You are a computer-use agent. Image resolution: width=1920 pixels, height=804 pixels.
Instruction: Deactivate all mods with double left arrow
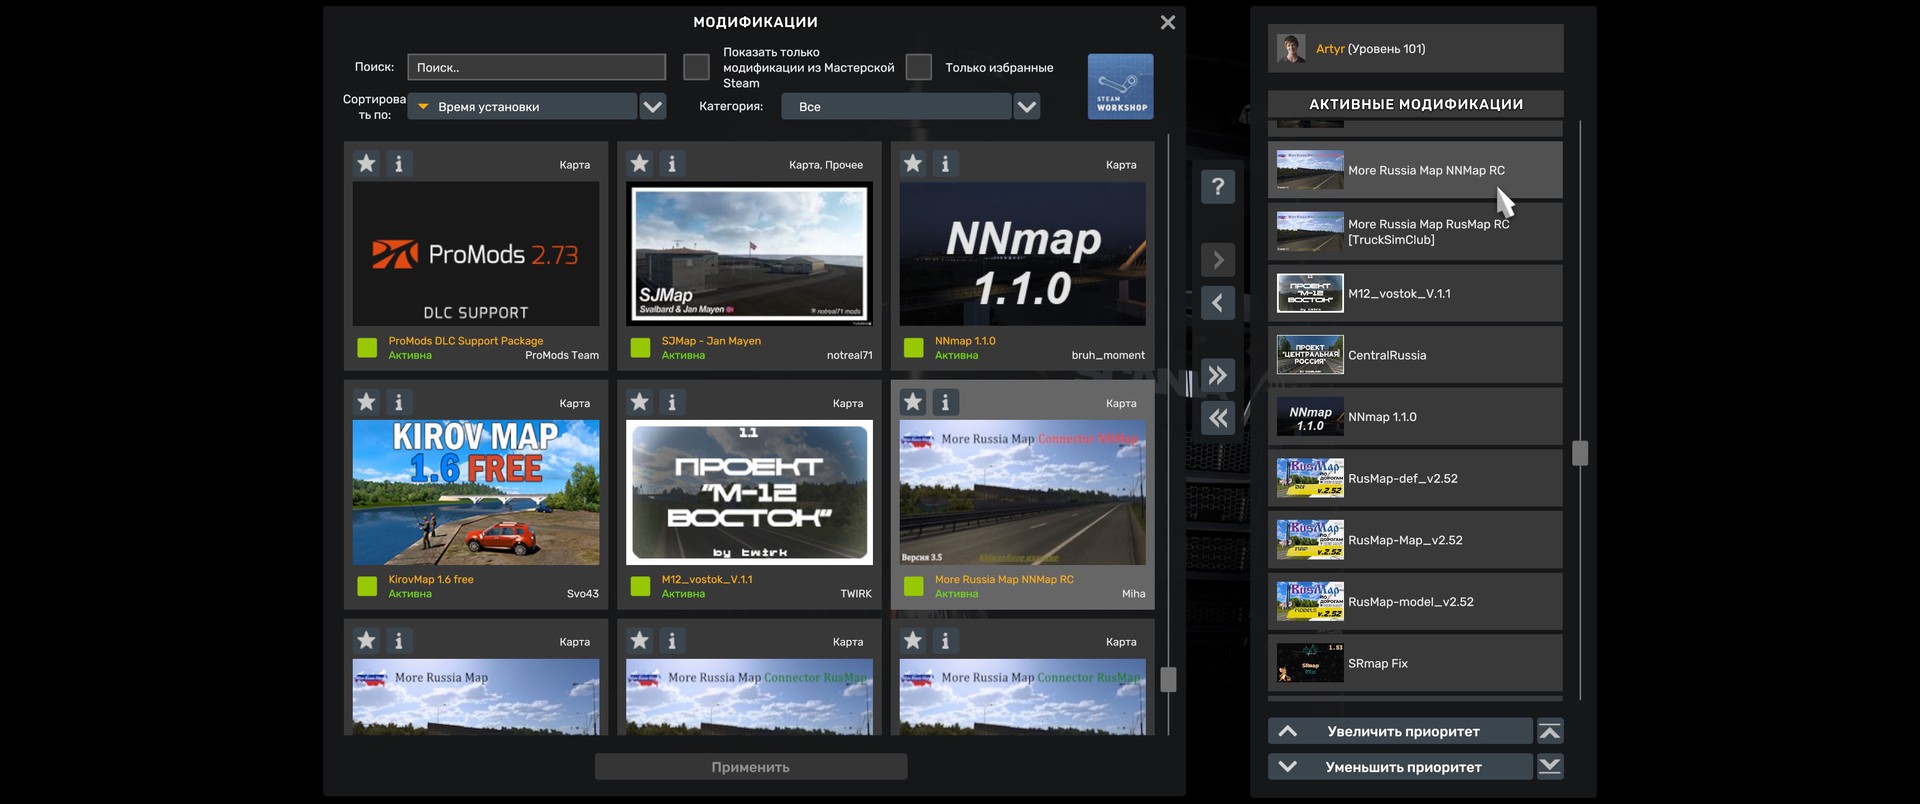pos(1218,418)
